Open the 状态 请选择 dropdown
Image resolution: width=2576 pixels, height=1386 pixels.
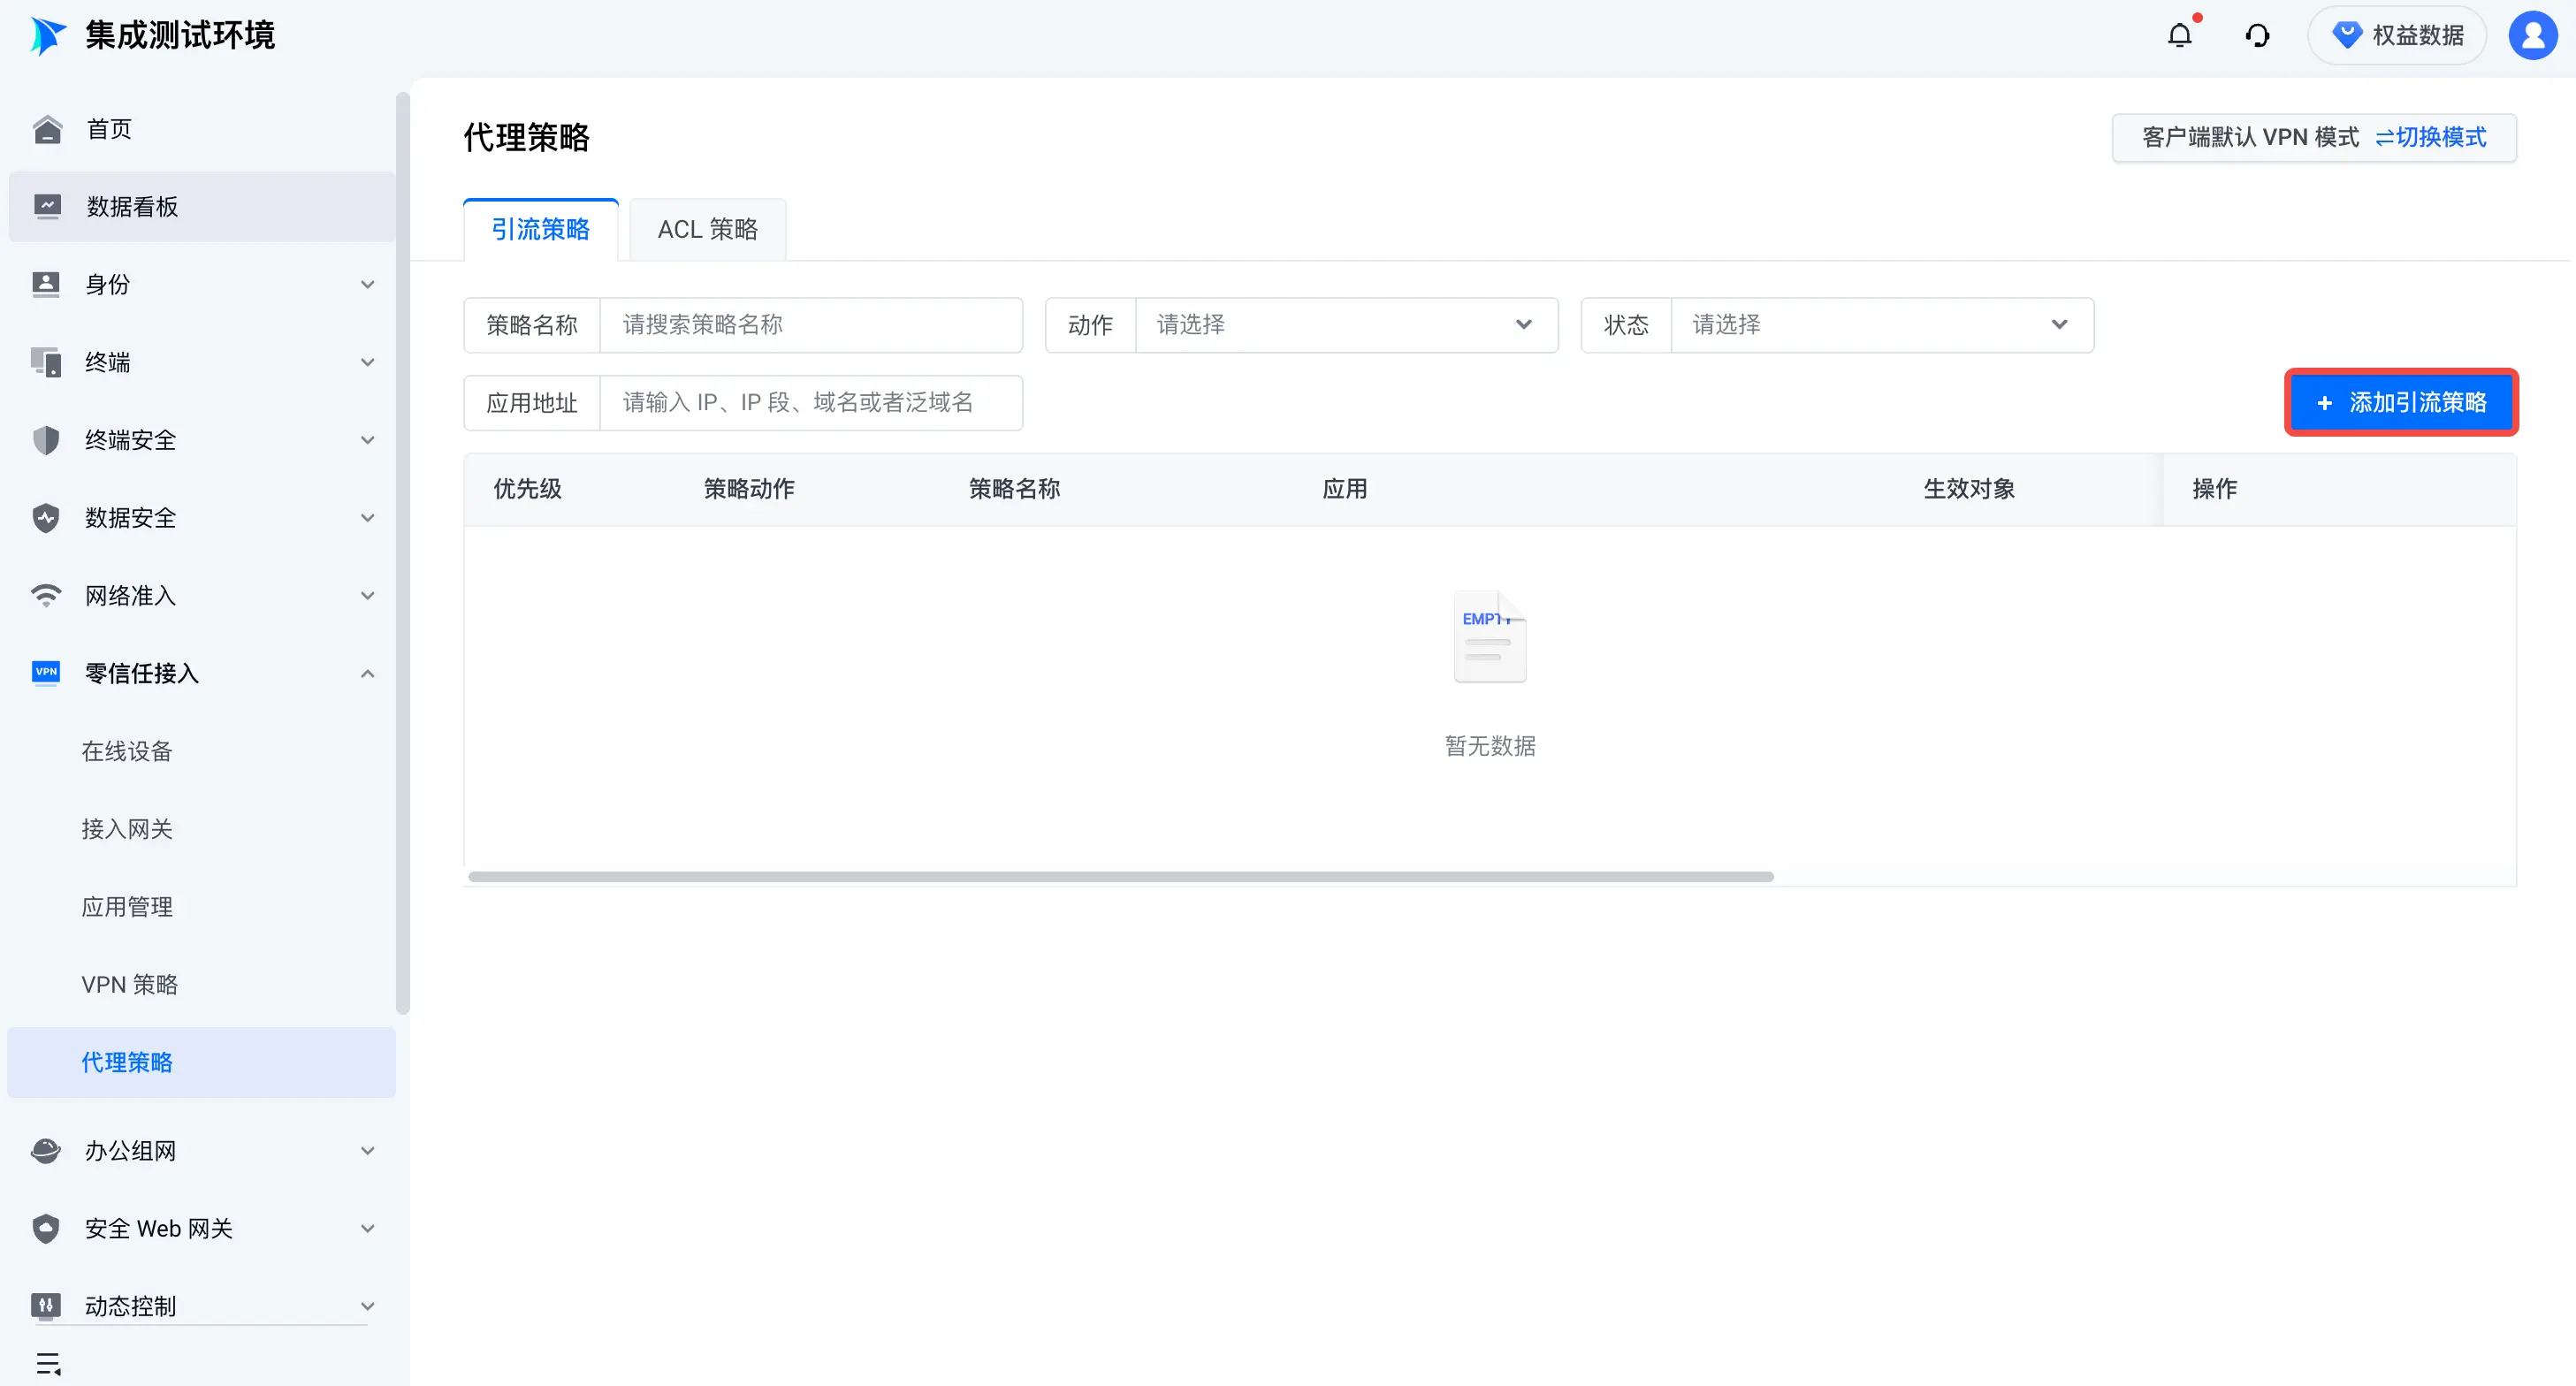coord(1882,325)
